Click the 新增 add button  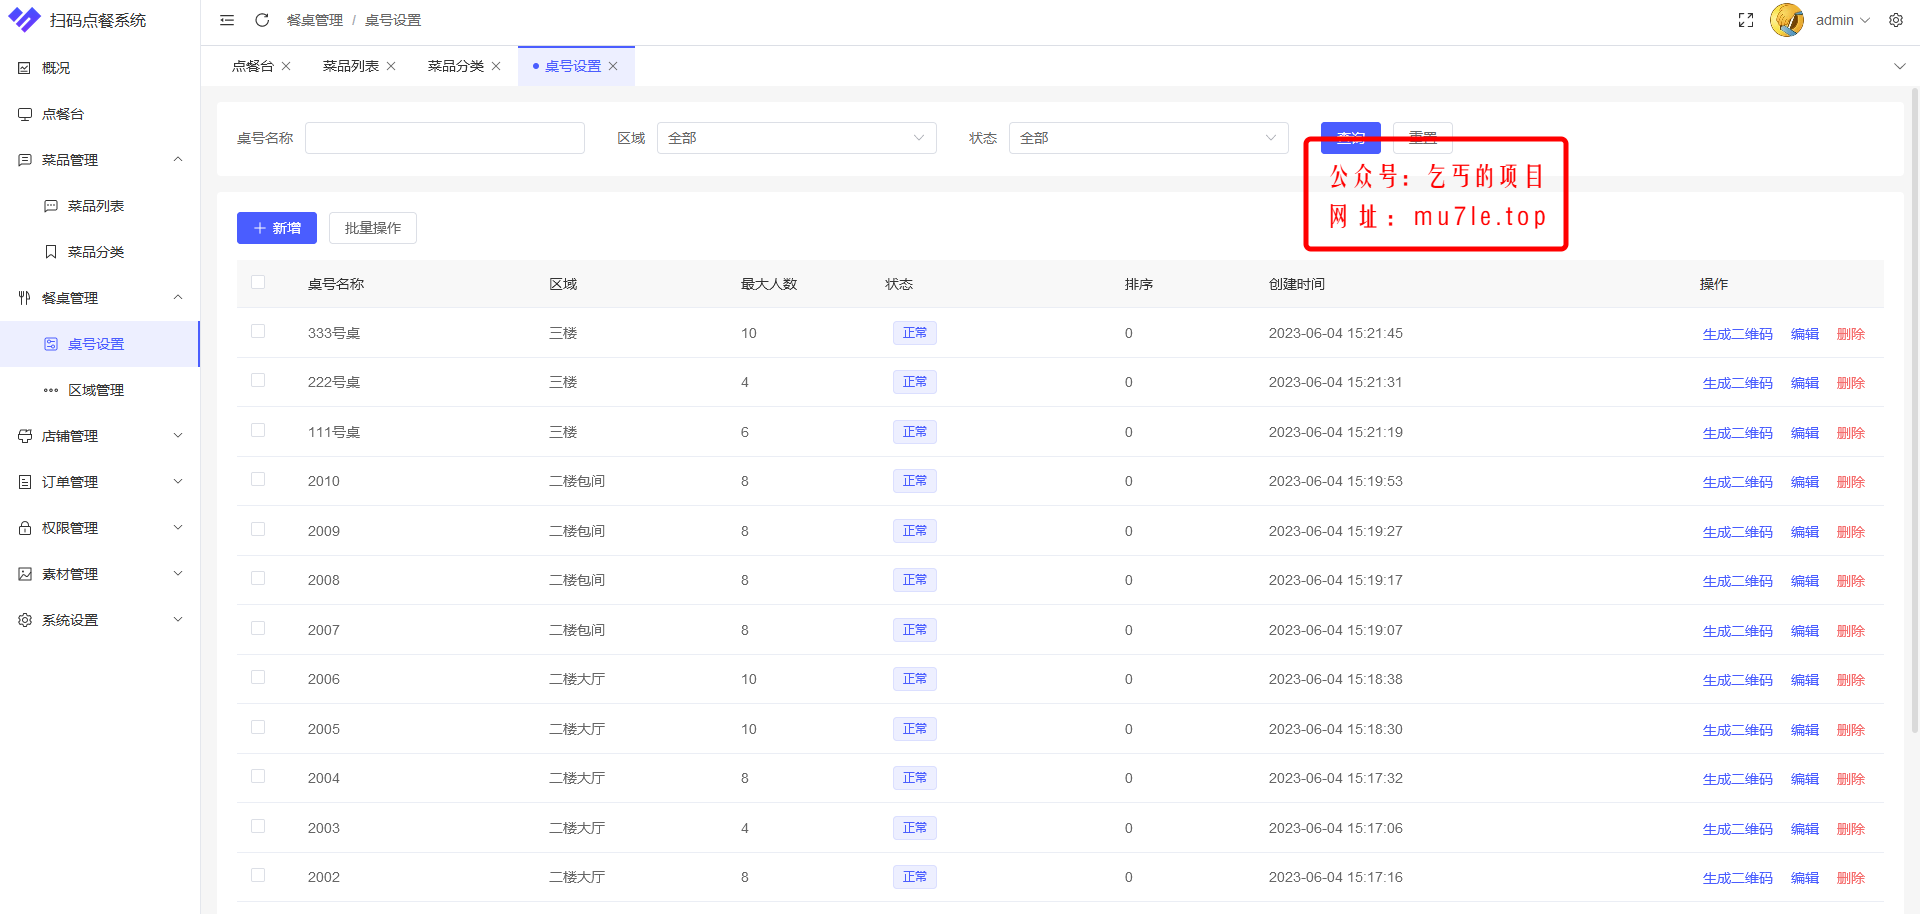point(277,228)
